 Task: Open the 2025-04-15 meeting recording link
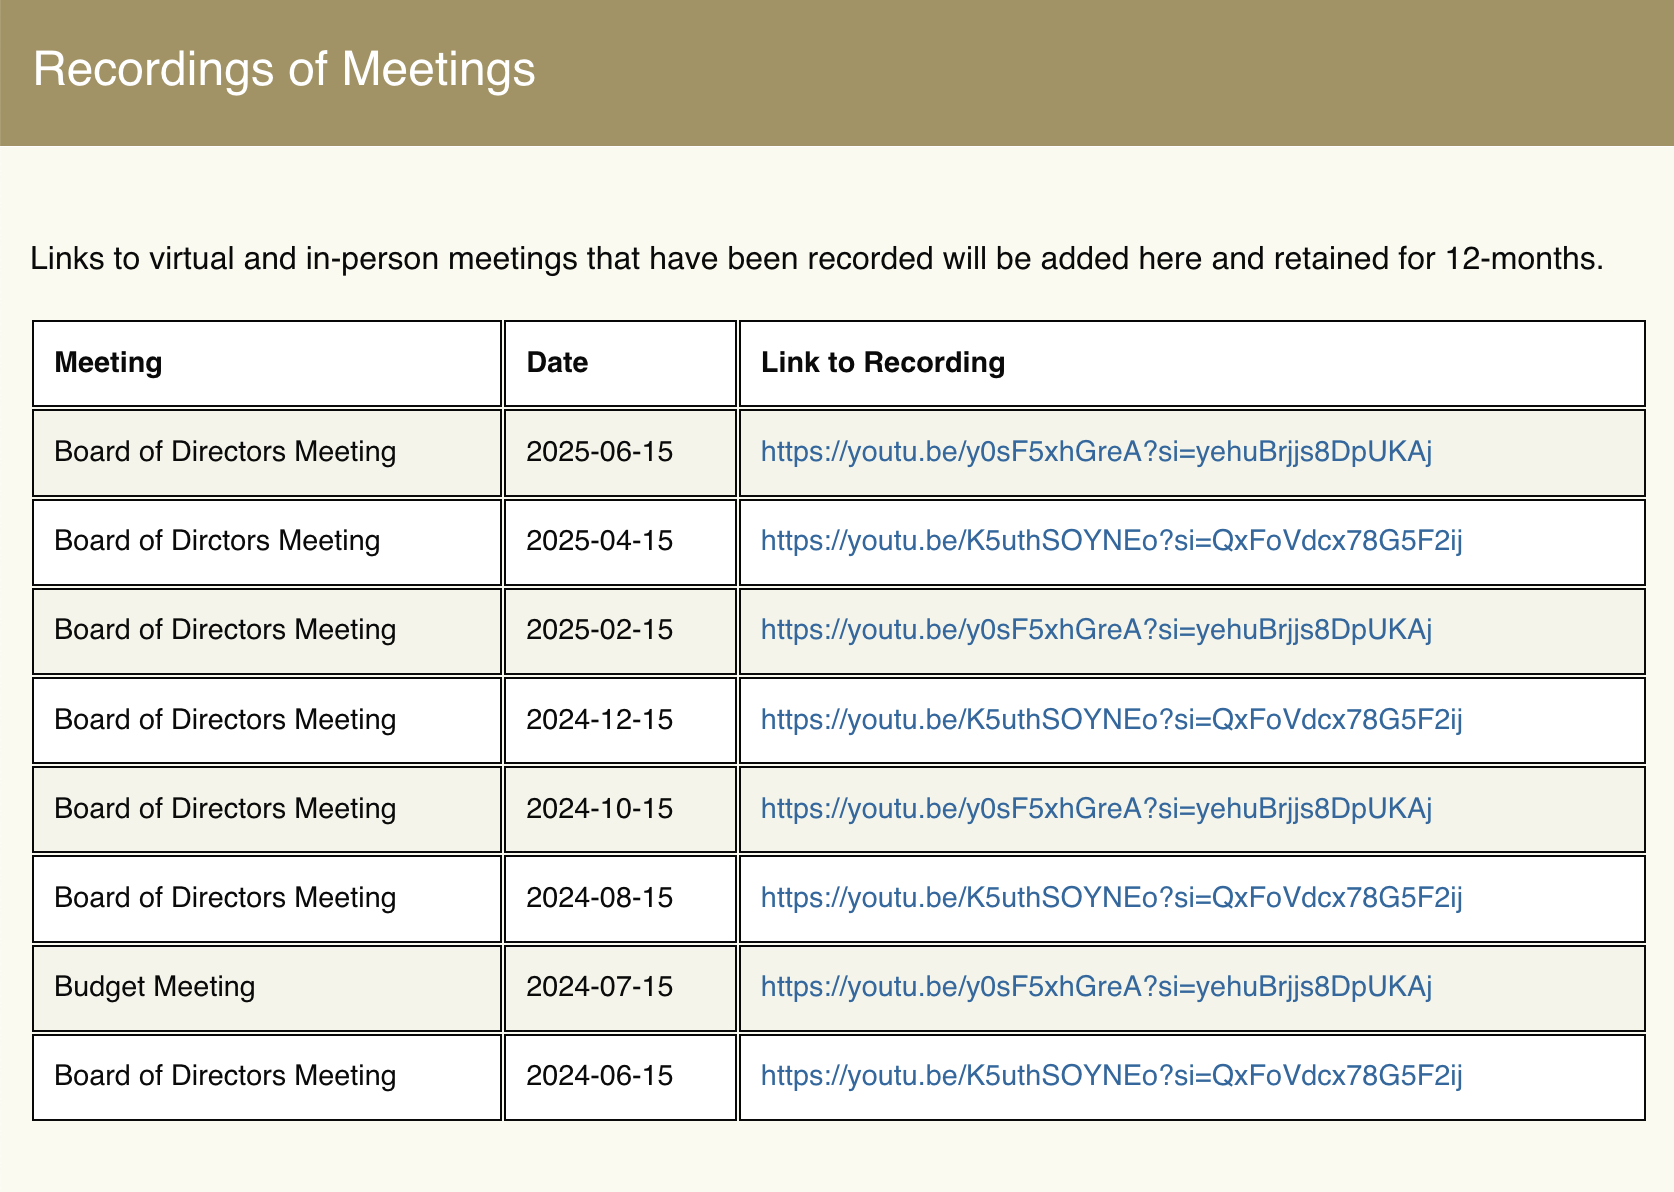[x=1111, y=541]
